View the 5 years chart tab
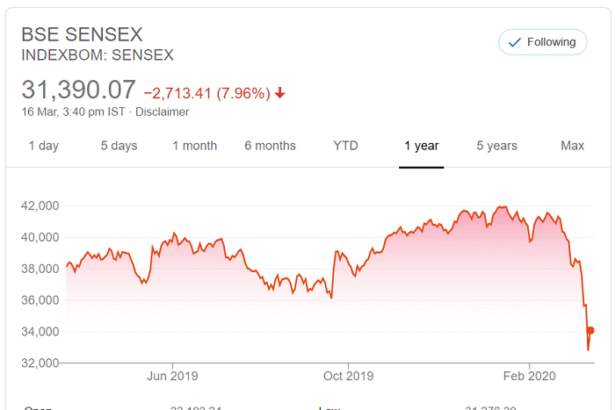Viewport: 615px width, 410px height. pyautogui.click(x=496, y=146)
